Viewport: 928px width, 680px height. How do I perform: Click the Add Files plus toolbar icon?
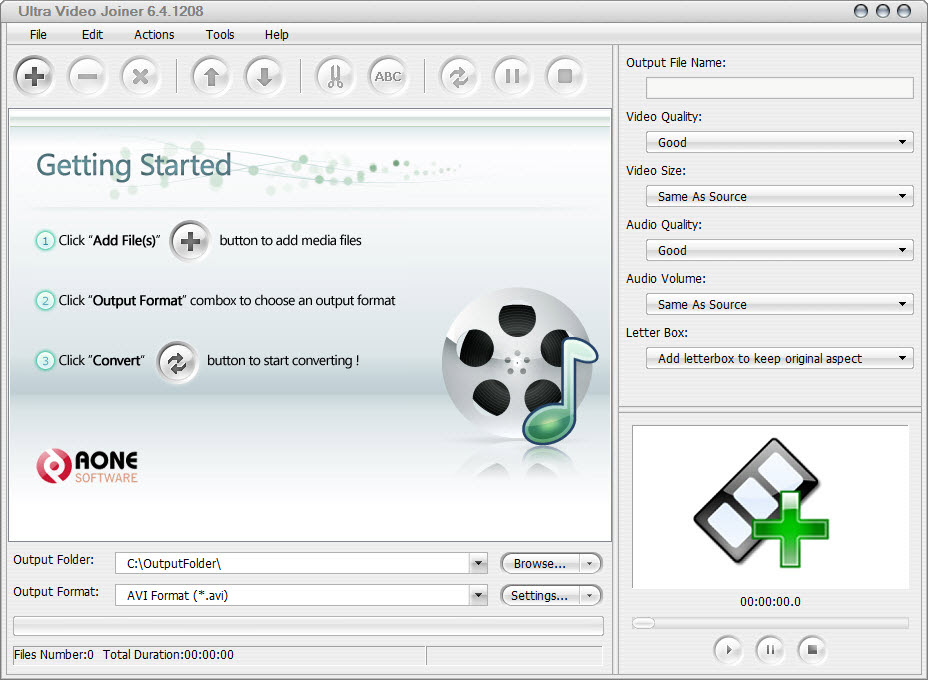(x=35, y=77)
